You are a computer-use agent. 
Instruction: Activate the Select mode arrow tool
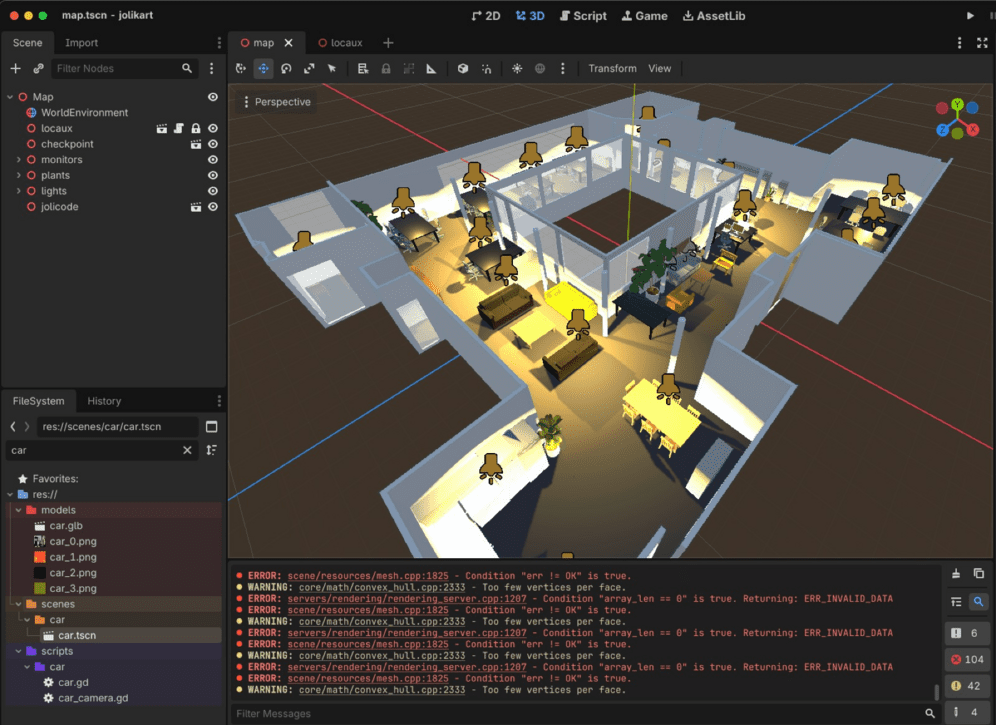[x=332, y=69]
